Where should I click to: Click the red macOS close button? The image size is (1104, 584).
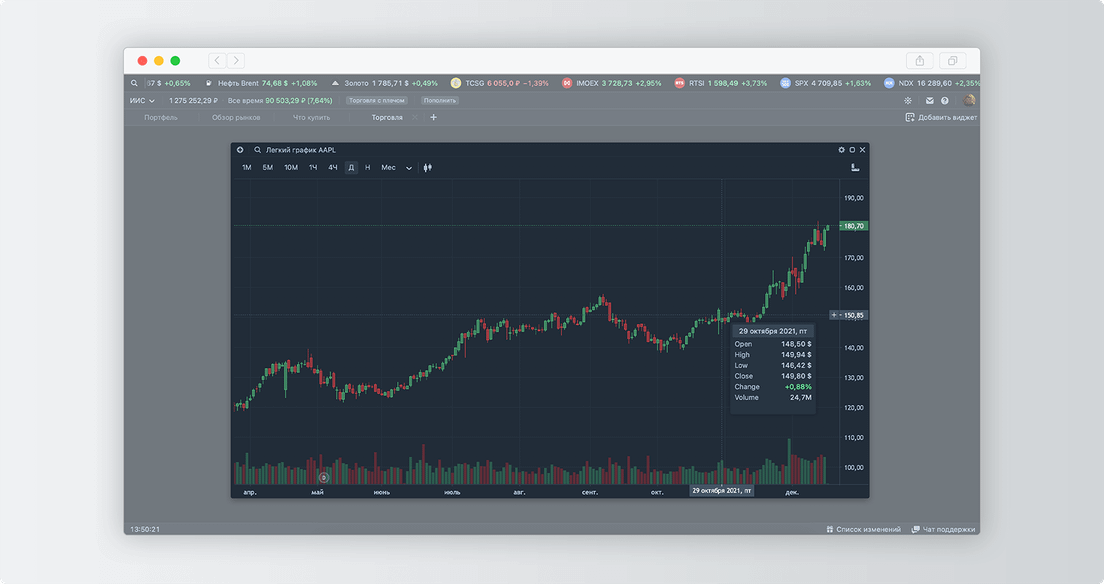[142, 61]
